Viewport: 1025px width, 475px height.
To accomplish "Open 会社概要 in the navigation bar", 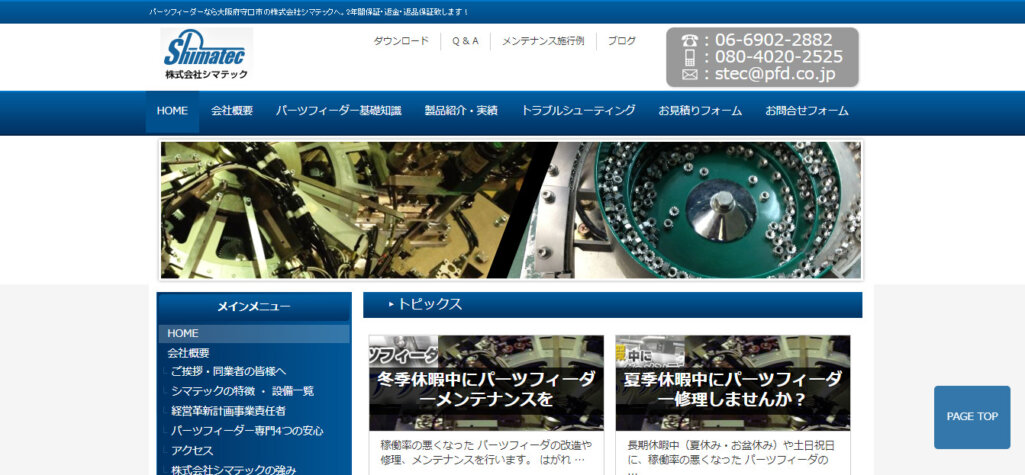I will pyautogui.click(x=232, y=111).
